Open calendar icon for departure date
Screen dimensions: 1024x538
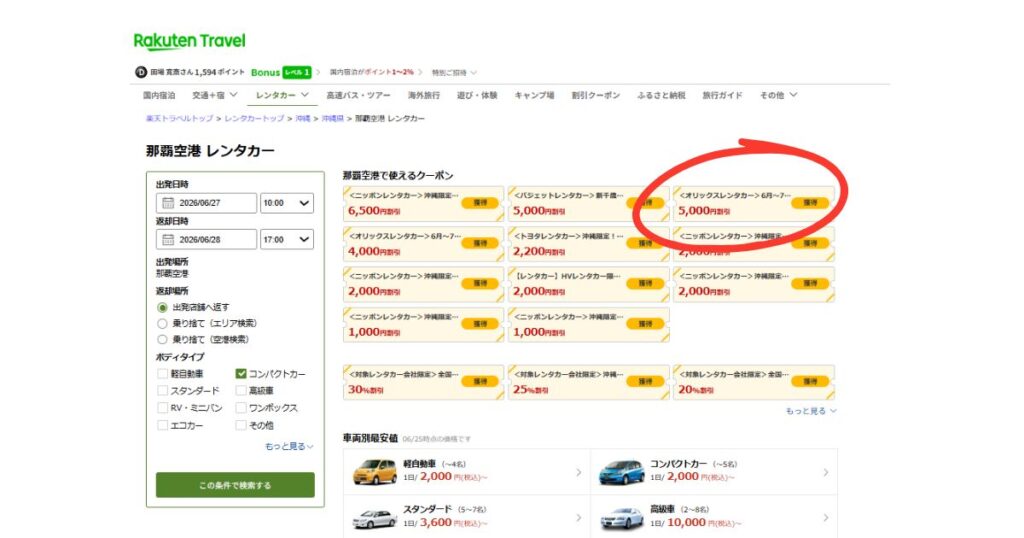click(x=168, y=203)
